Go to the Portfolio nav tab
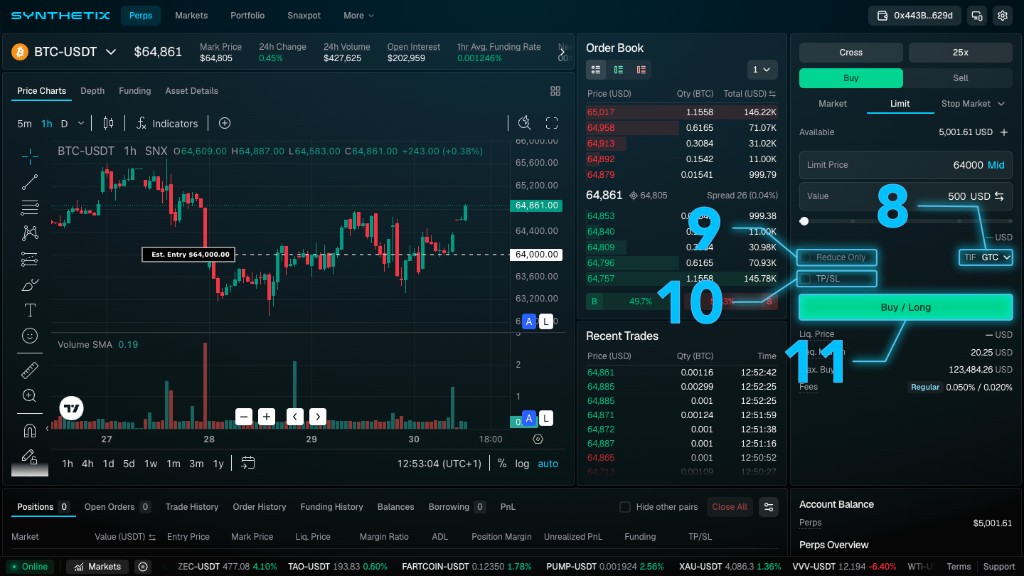This screenshot has height=576, width=1024. pyautogui.click(x=248, y=16)
